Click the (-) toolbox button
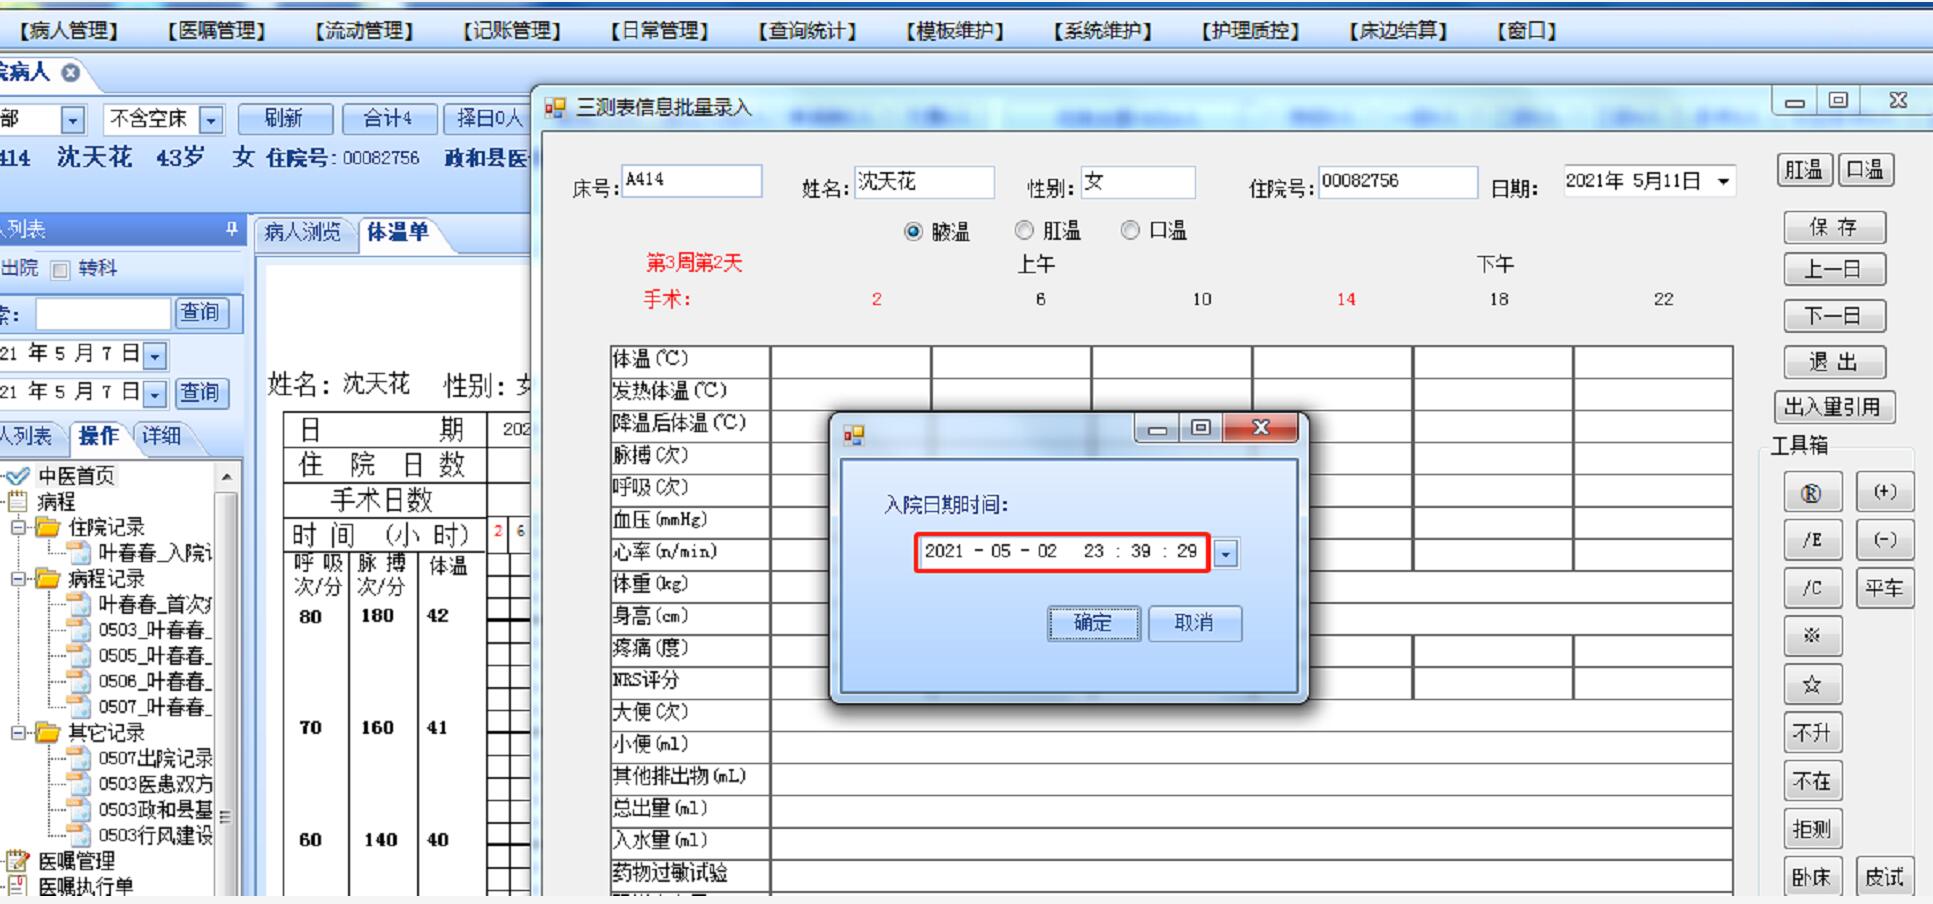This screenshot has width=1933, height=904. (x=1885, y=540)
